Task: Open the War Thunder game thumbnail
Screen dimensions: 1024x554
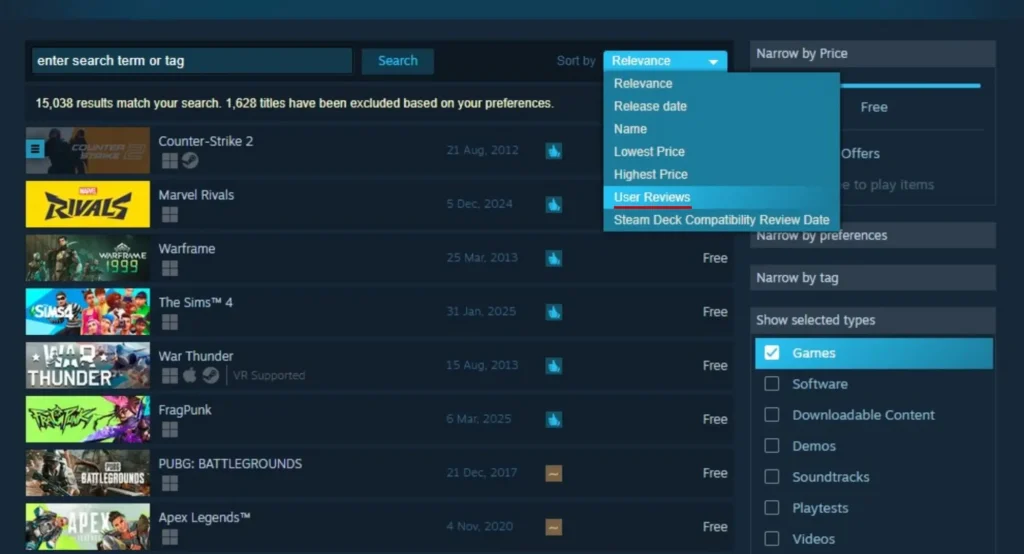Action: [88, 366]
